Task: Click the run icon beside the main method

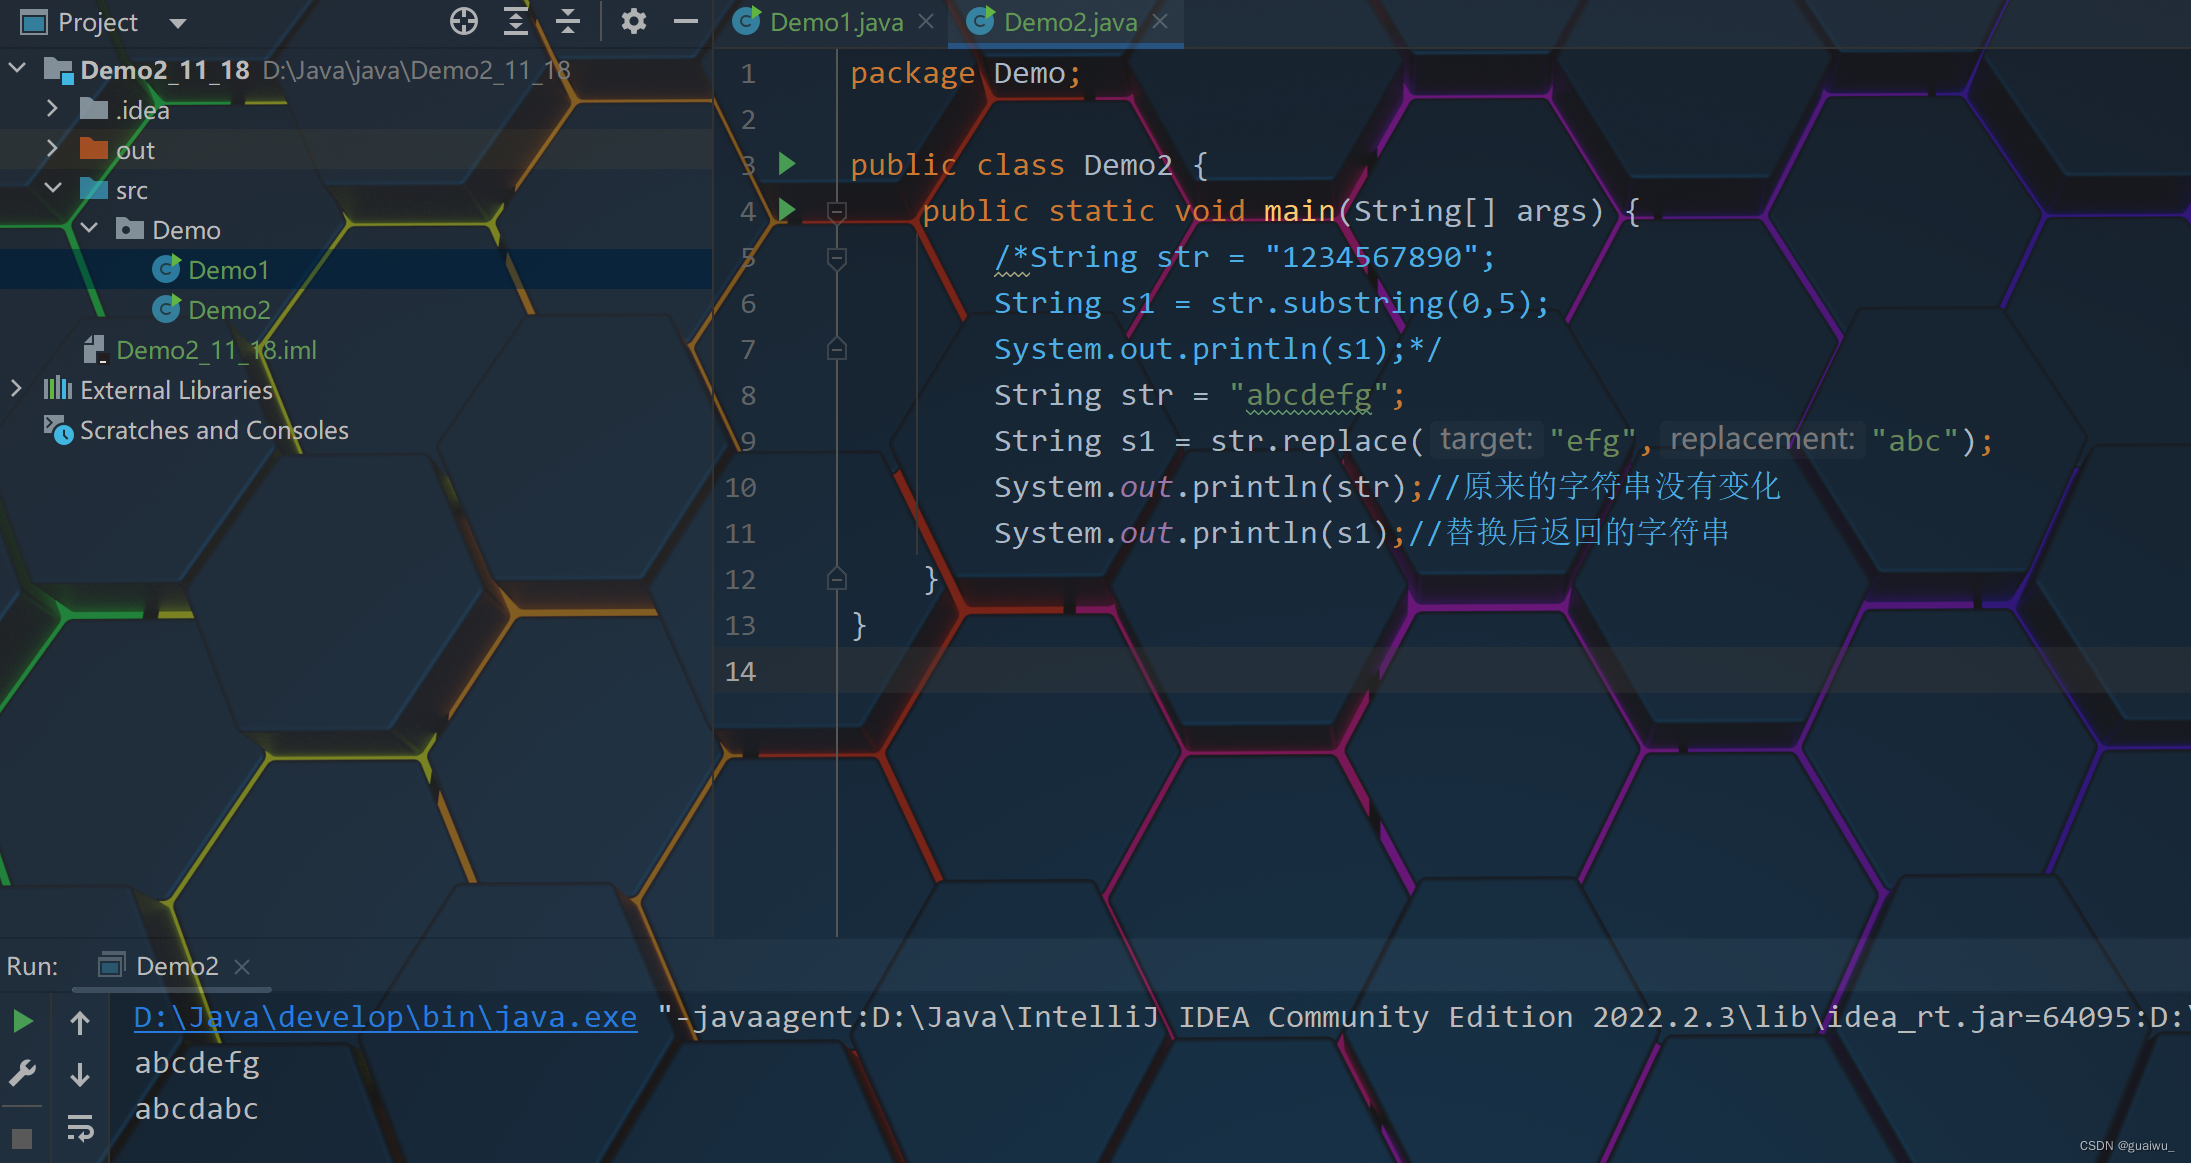Action: pos(787,211)
